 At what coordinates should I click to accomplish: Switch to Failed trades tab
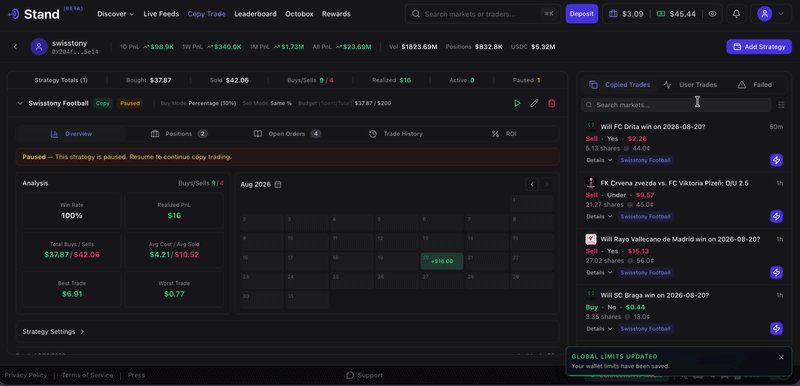[755, 85]
